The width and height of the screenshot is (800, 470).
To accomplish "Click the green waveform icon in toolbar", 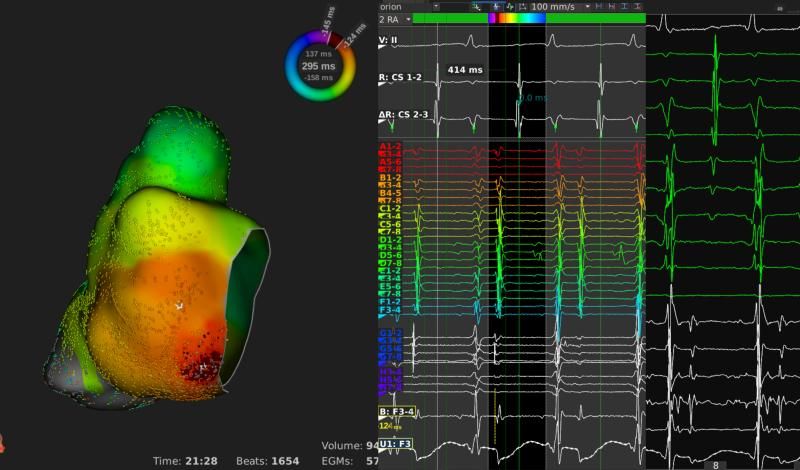I will coord(509,6).
